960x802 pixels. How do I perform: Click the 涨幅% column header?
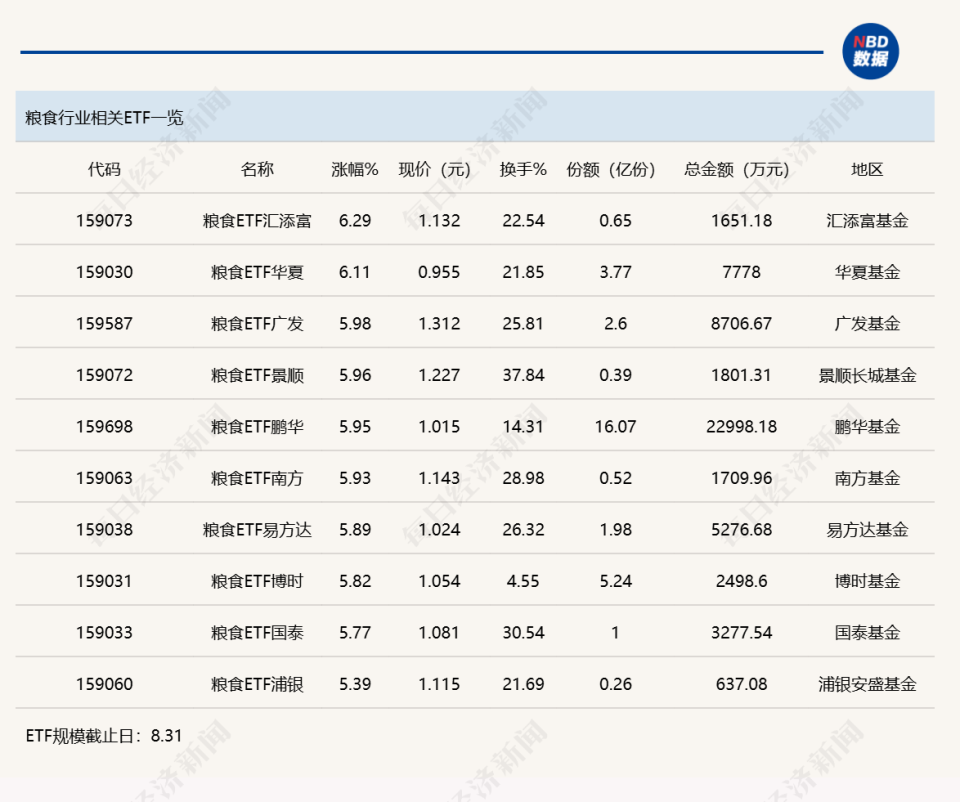click(x=355, y=169)
